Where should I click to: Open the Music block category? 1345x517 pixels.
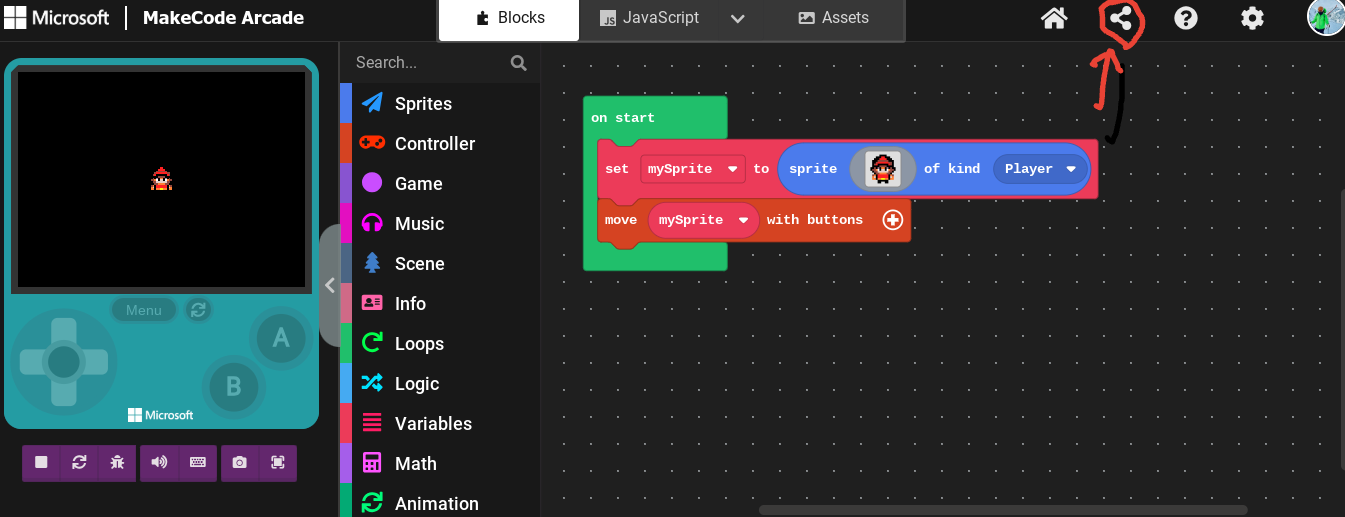coord(440,224)
